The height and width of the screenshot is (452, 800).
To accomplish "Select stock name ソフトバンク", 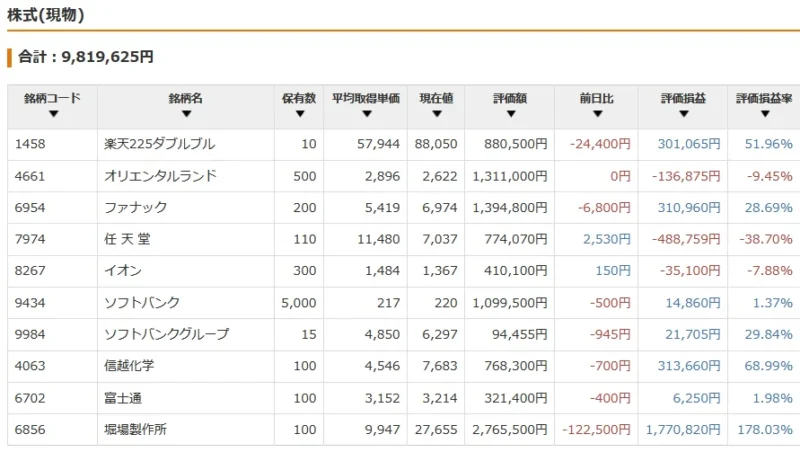I will point(142,303).
